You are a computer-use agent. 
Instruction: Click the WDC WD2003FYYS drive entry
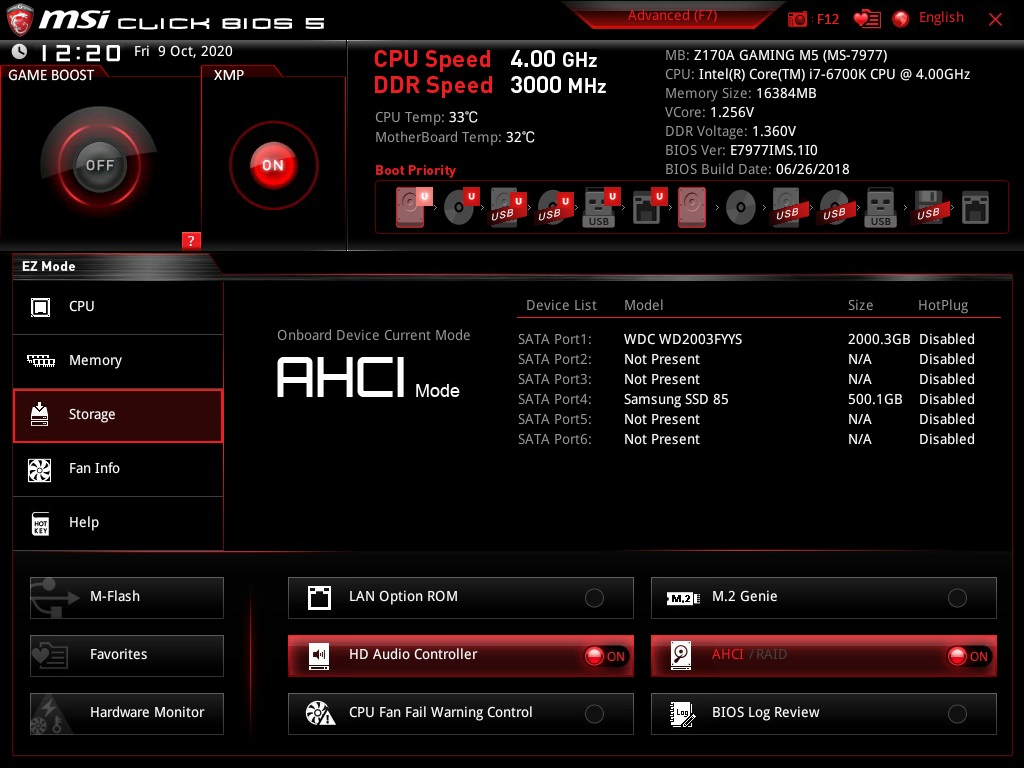[683, 340]
